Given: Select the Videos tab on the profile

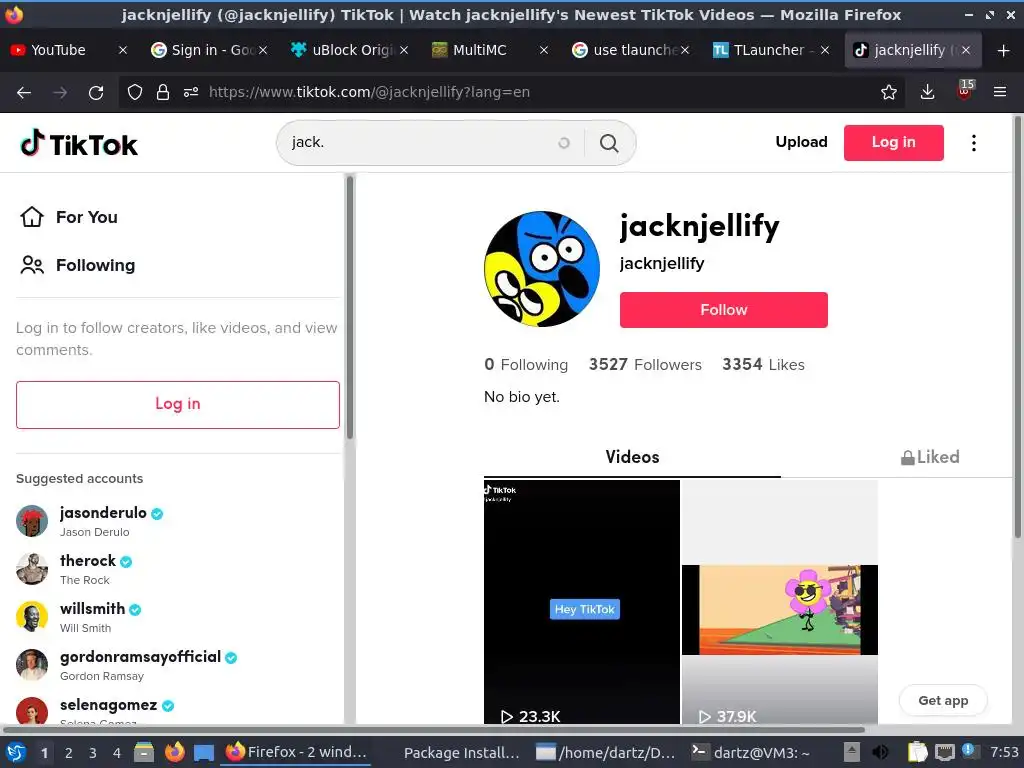Looking at the screenshot, I should (x=632, y=457).
